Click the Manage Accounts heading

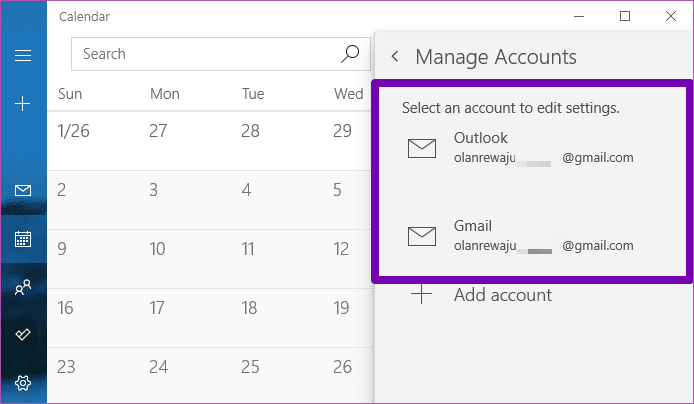coord(496,57)
